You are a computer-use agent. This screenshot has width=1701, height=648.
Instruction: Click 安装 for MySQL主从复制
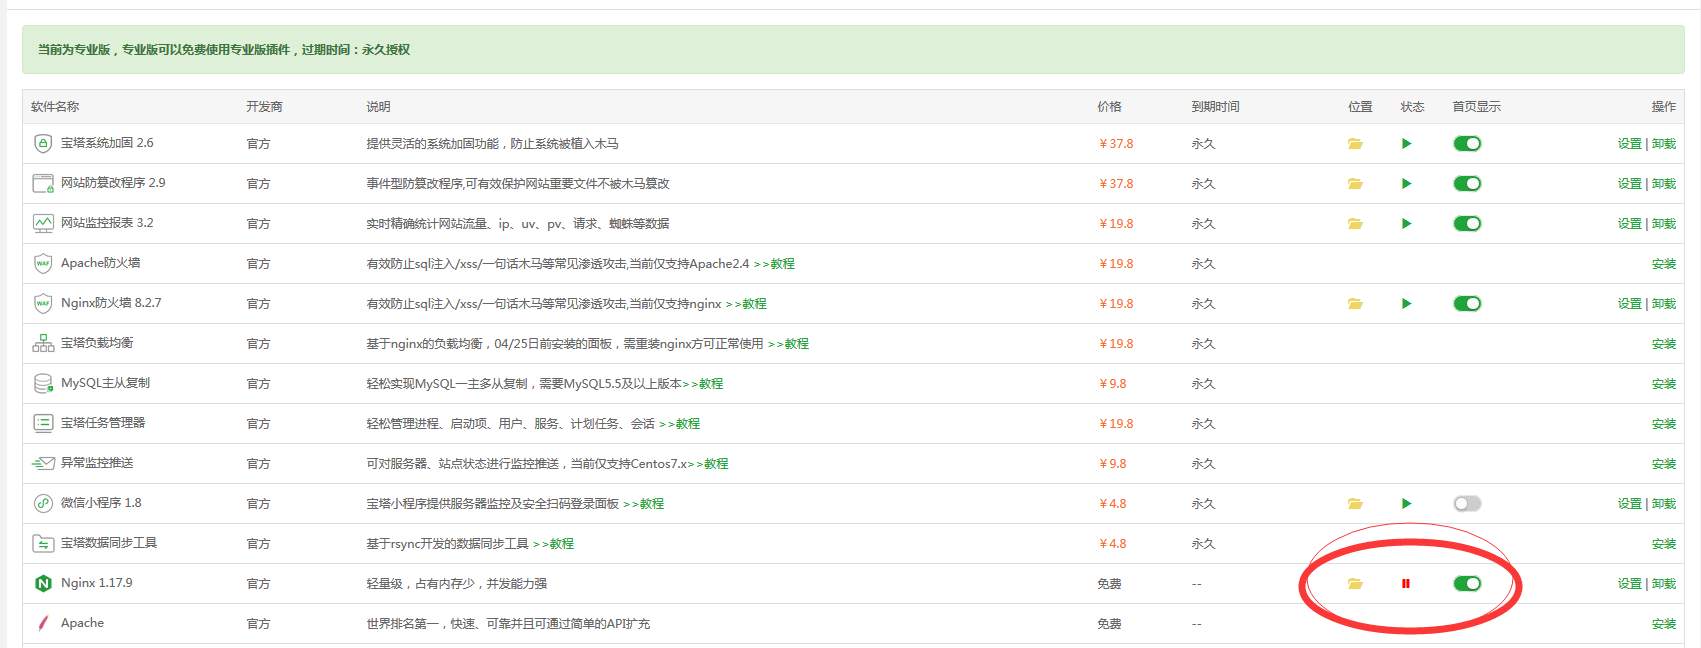click(x=1664, y=384)
